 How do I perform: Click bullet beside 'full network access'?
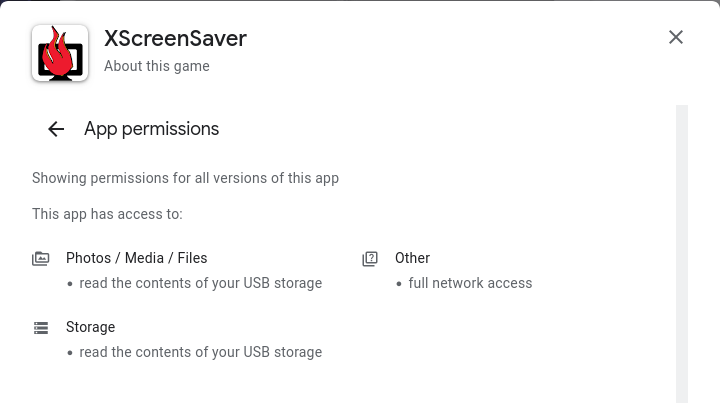pos(399,284)
